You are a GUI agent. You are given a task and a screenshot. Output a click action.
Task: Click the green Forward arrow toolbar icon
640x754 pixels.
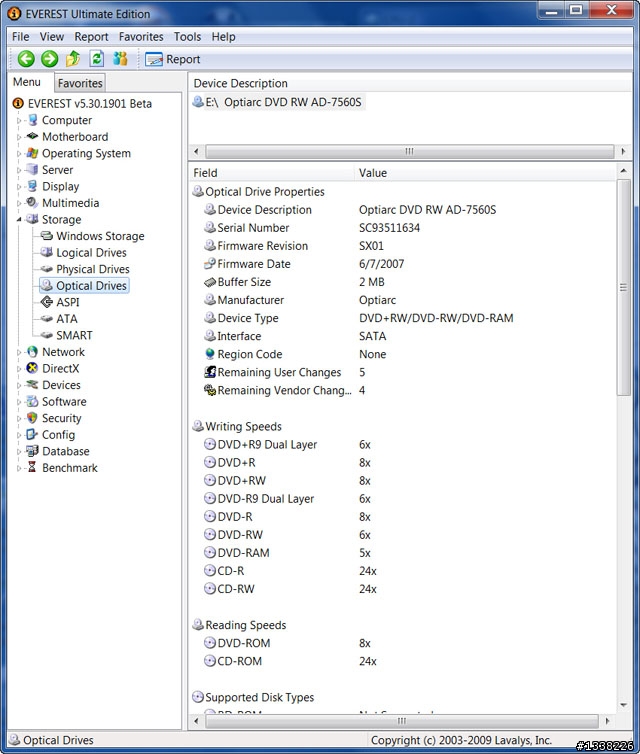pos(49,59)
